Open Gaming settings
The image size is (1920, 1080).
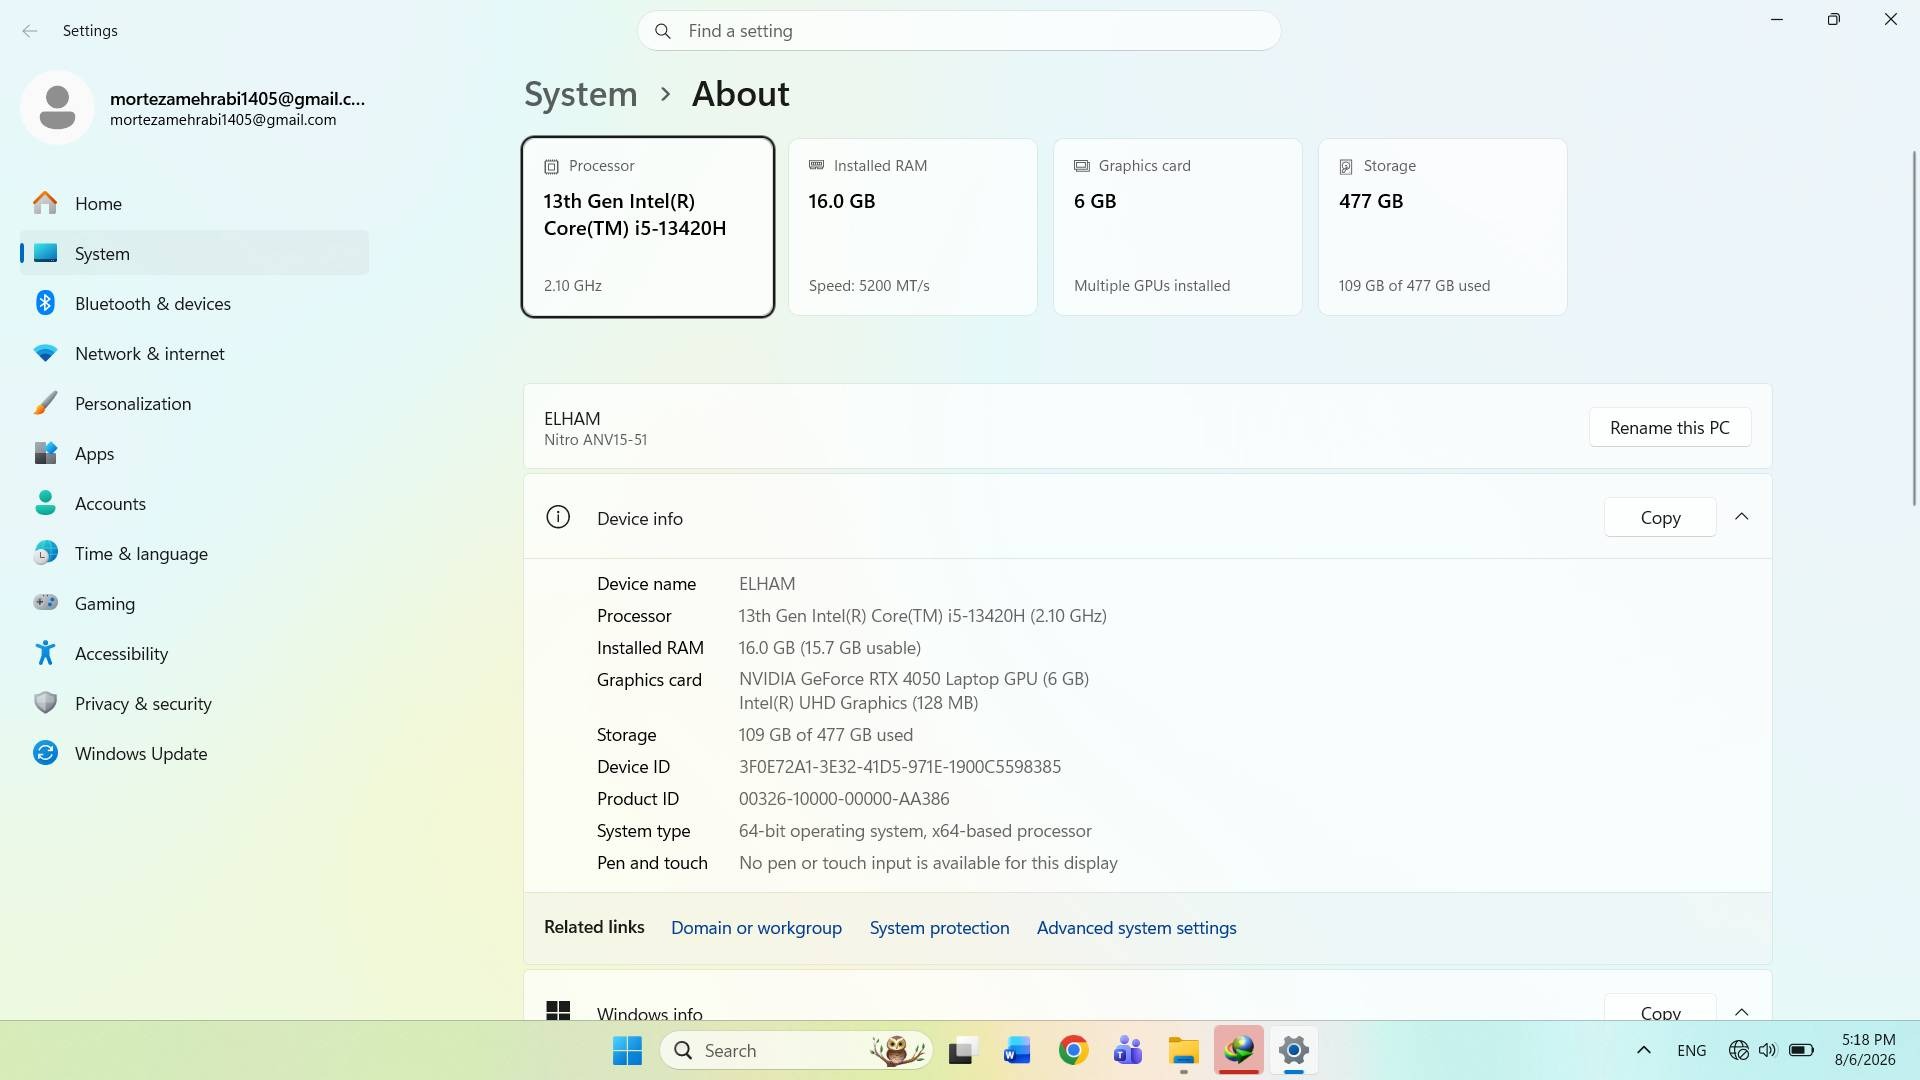tap(194, 603)
